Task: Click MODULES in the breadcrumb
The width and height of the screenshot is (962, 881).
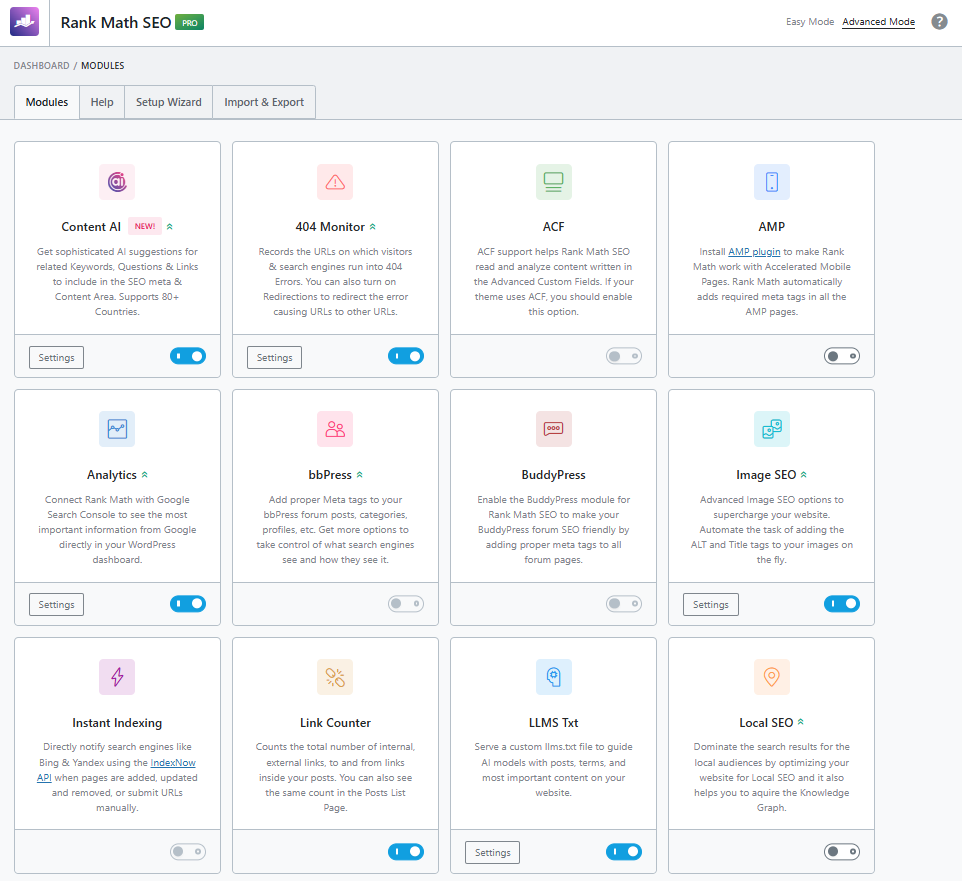Action: coord(102,66)
